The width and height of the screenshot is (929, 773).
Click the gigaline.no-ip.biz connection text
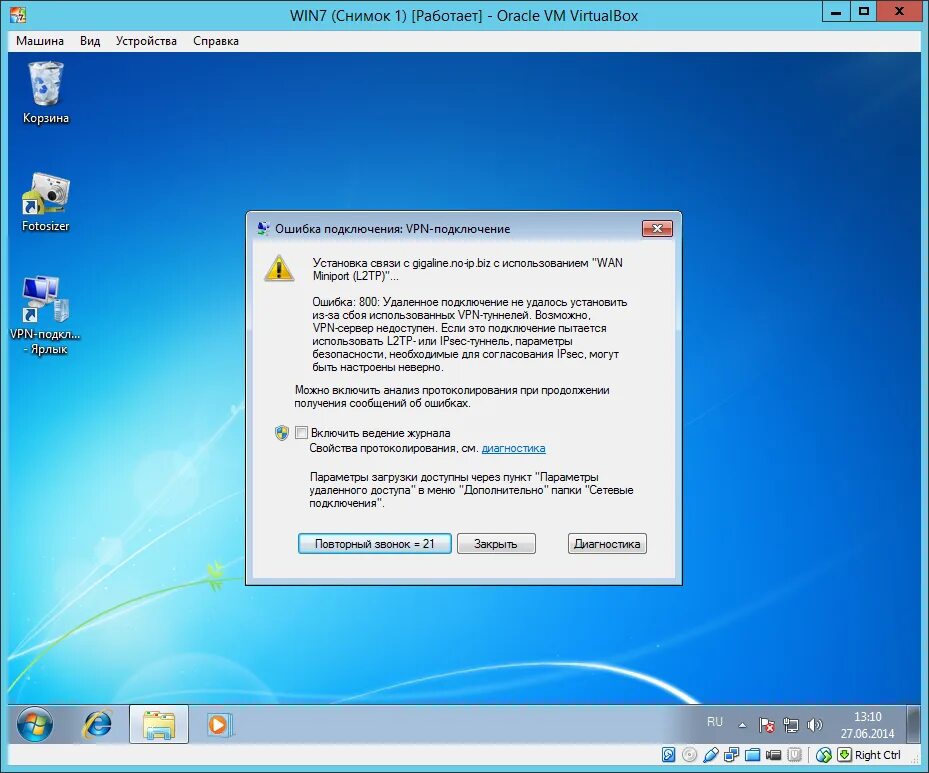pyautogui.click(x=467, y=270)
